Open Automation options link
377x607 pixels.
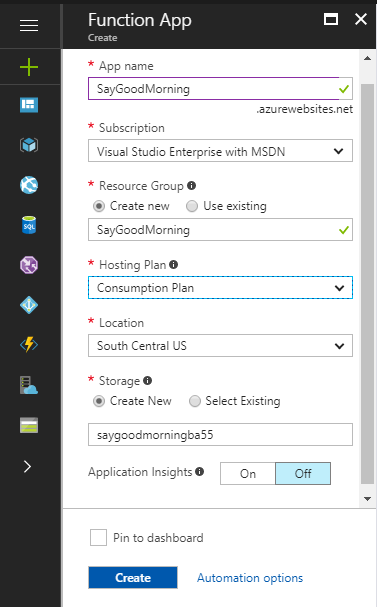click(250, 578)
